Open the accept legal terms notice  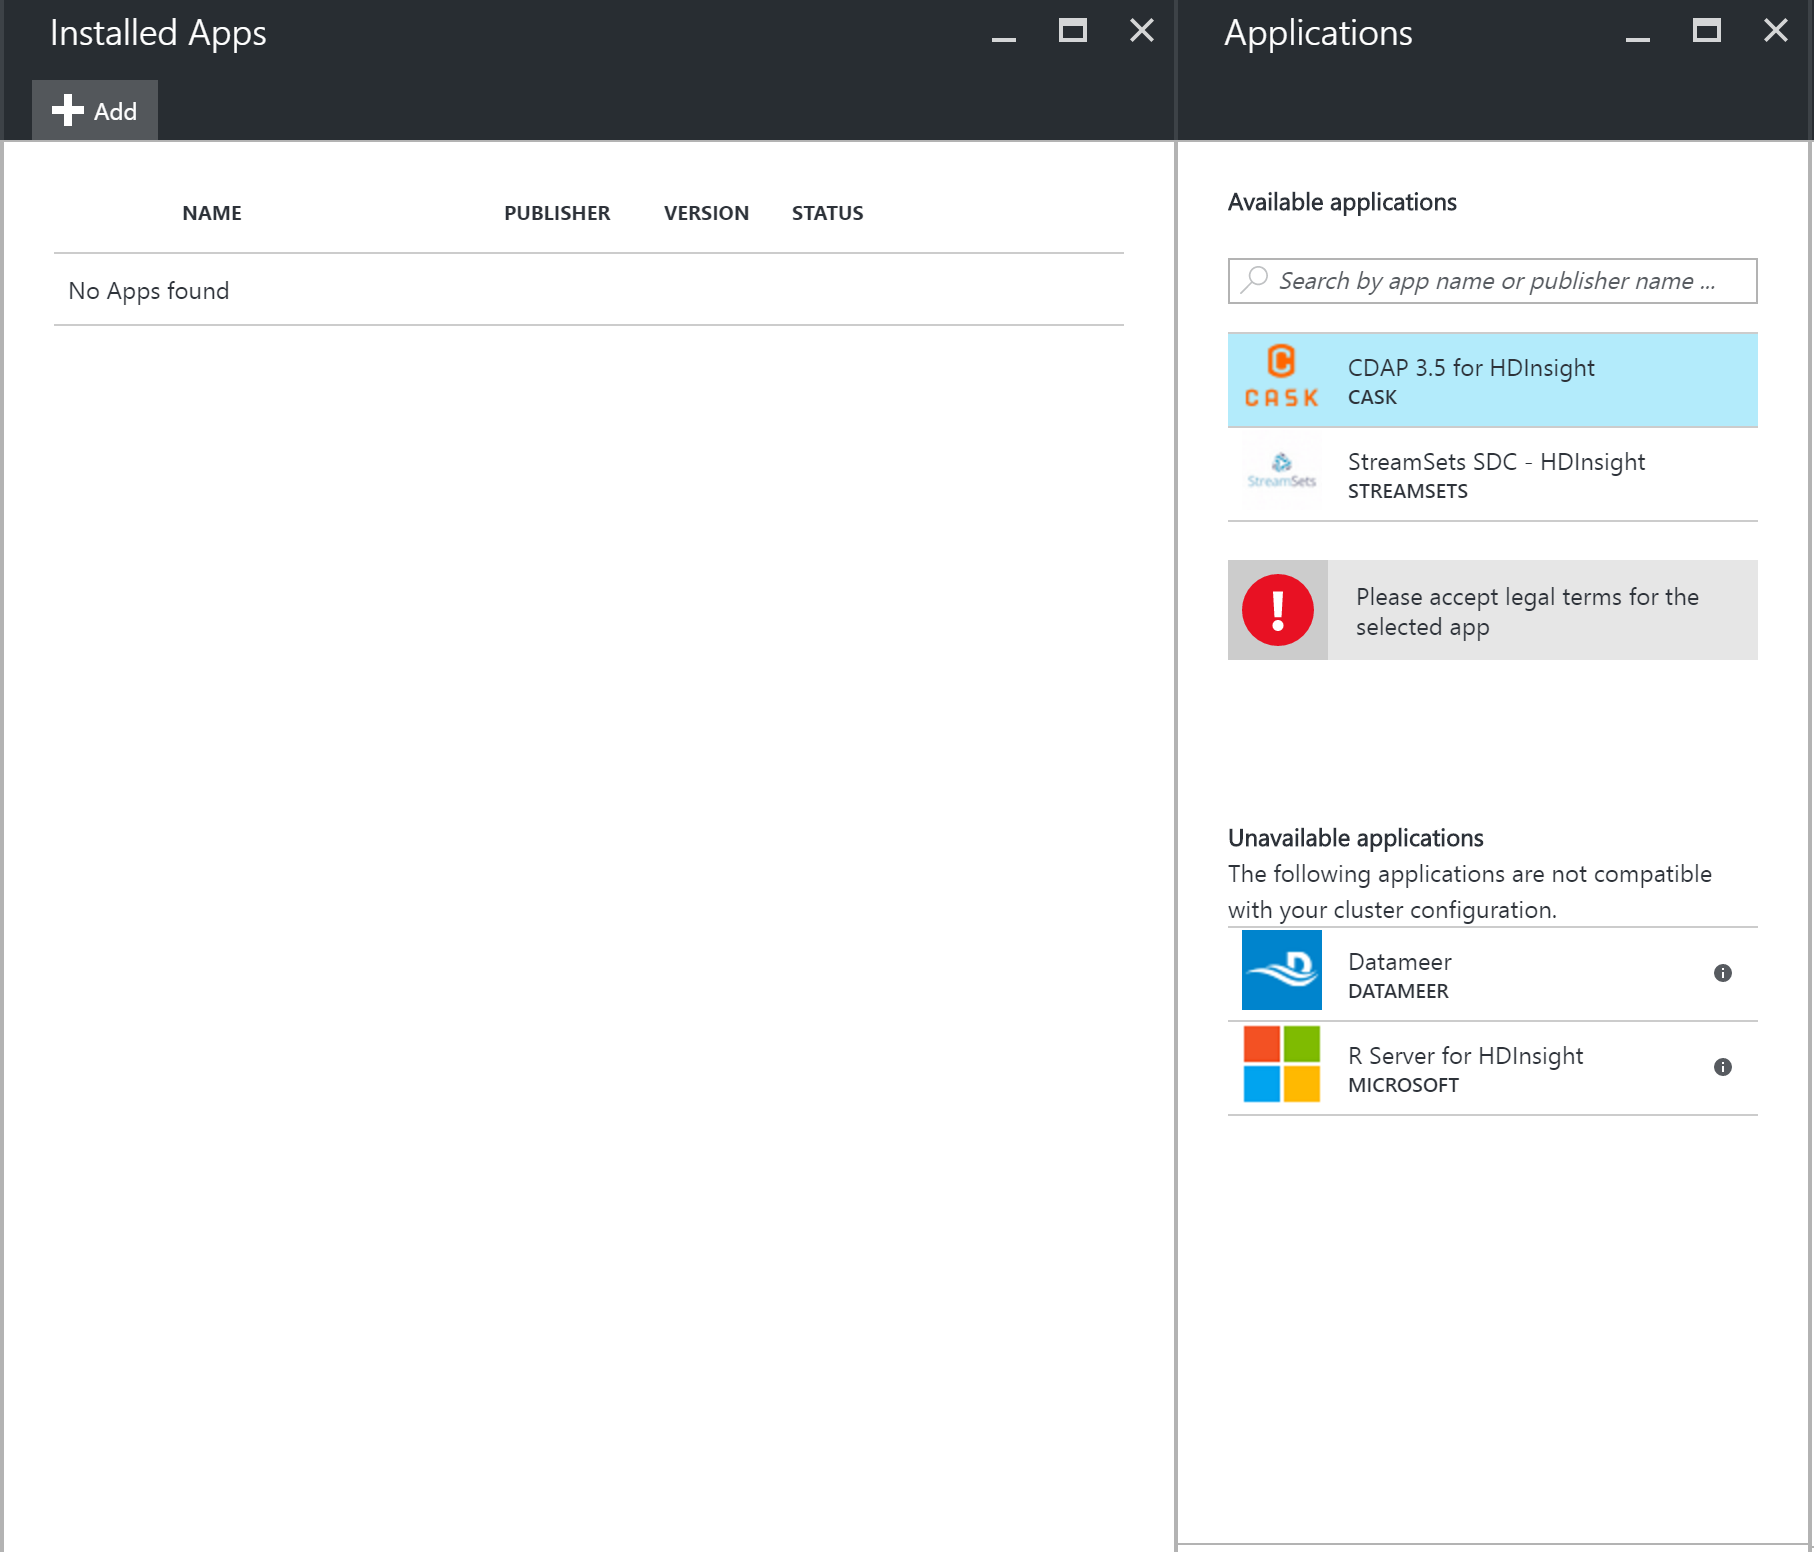click(x=1493, y=610)
